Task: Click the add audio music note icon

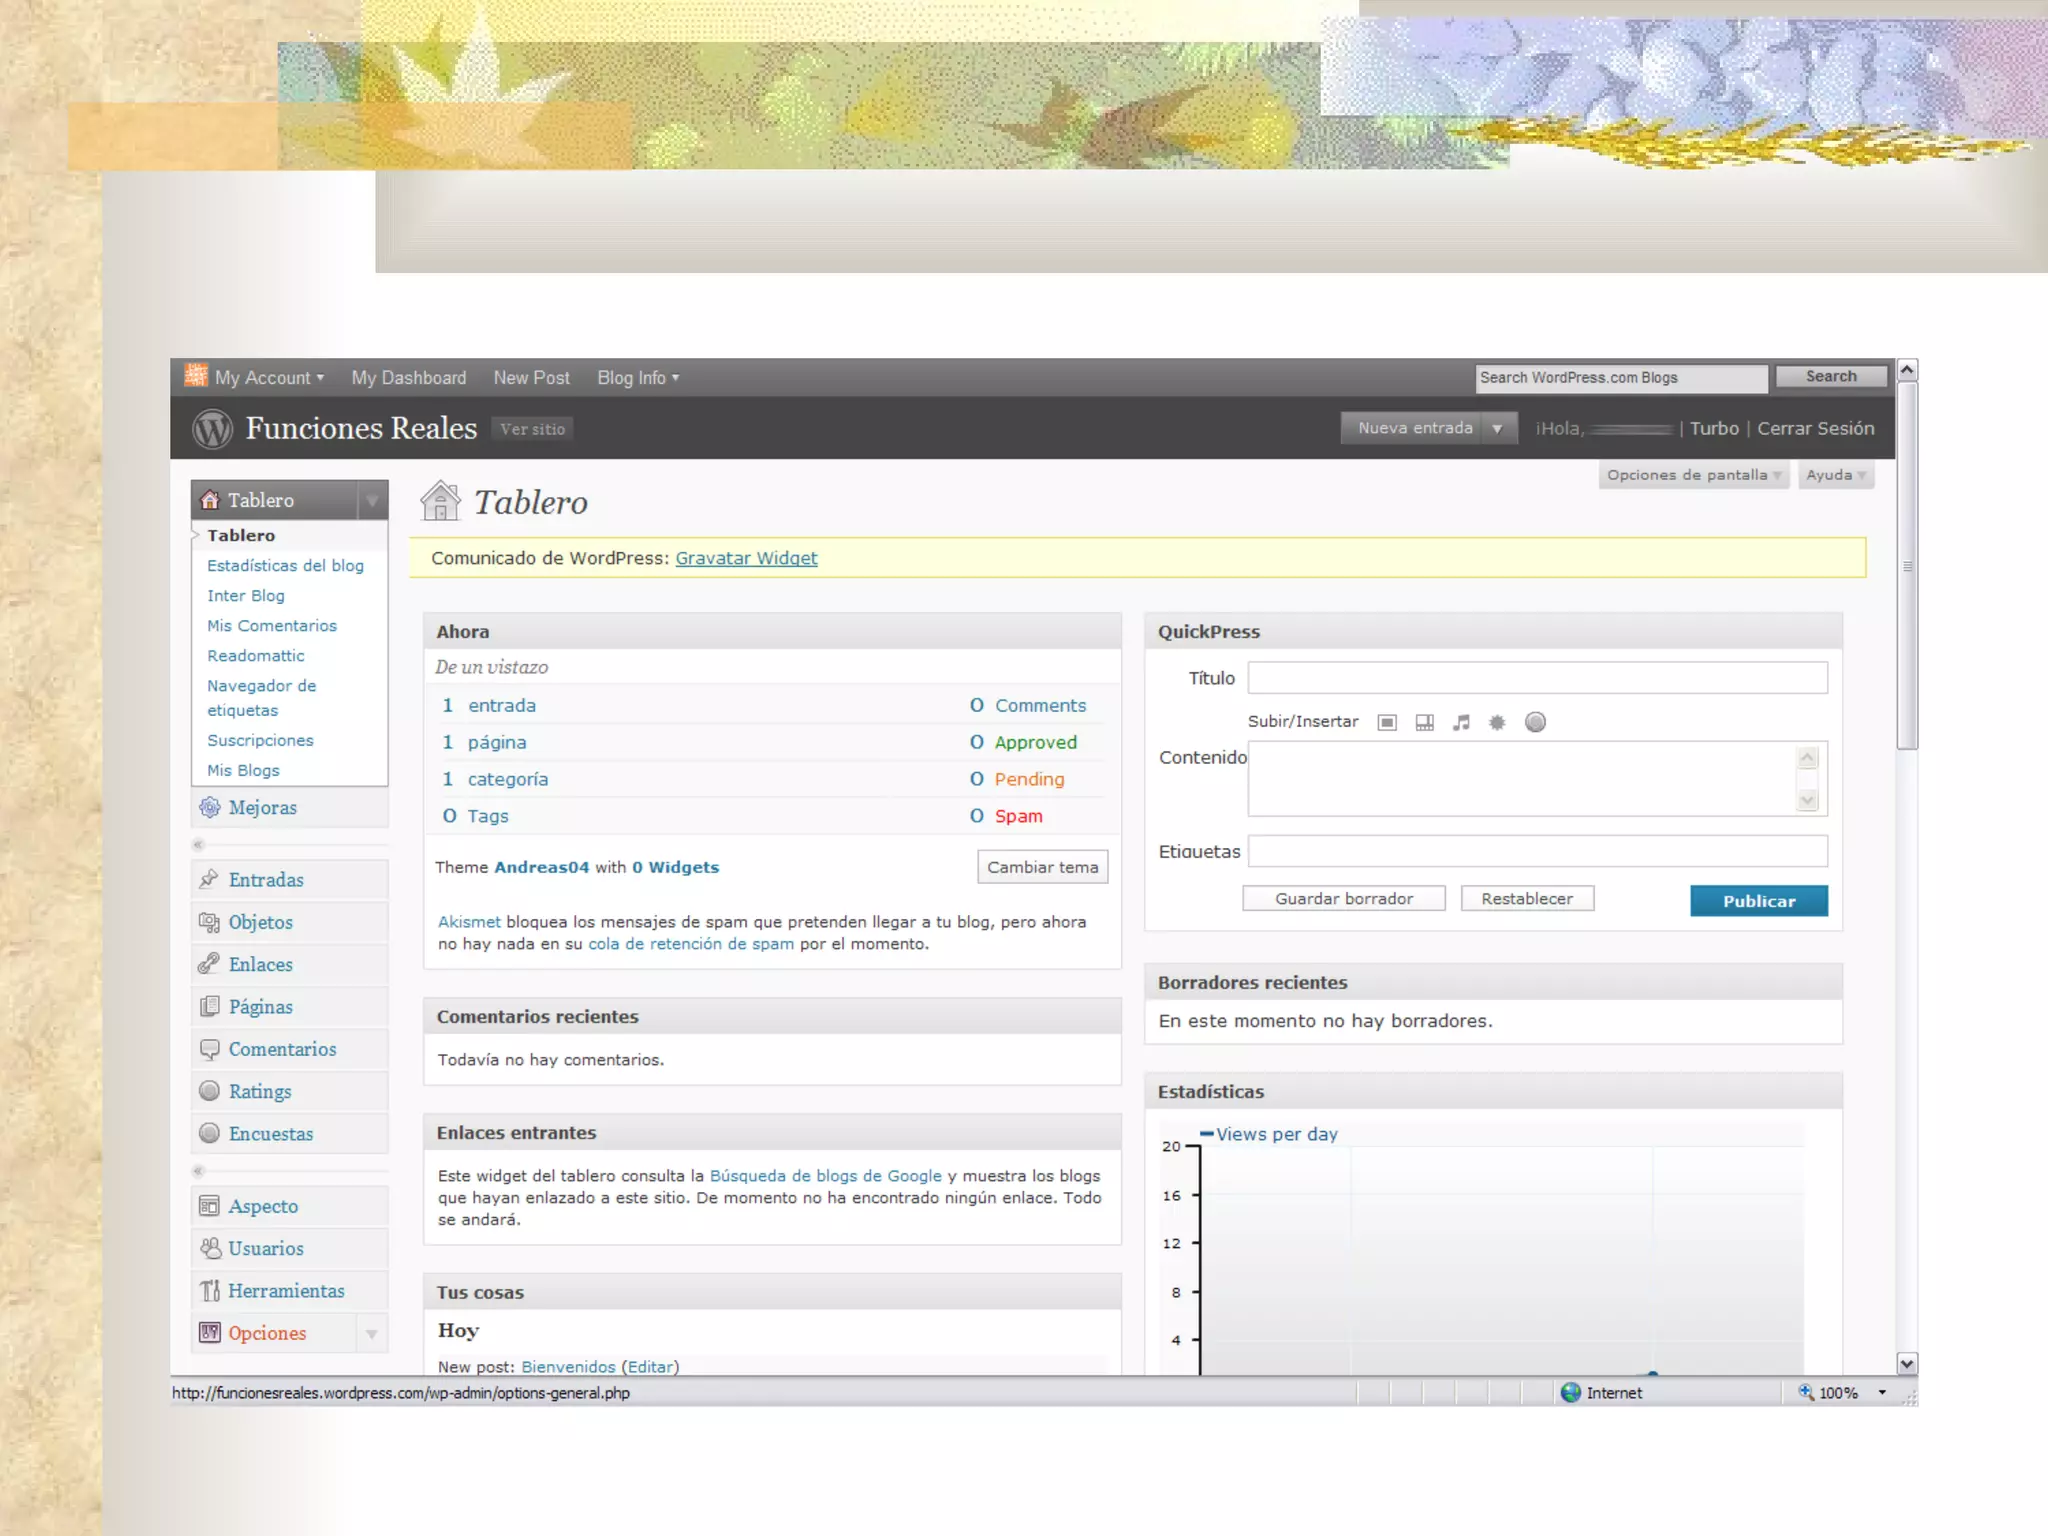Action: [1461, 722]
